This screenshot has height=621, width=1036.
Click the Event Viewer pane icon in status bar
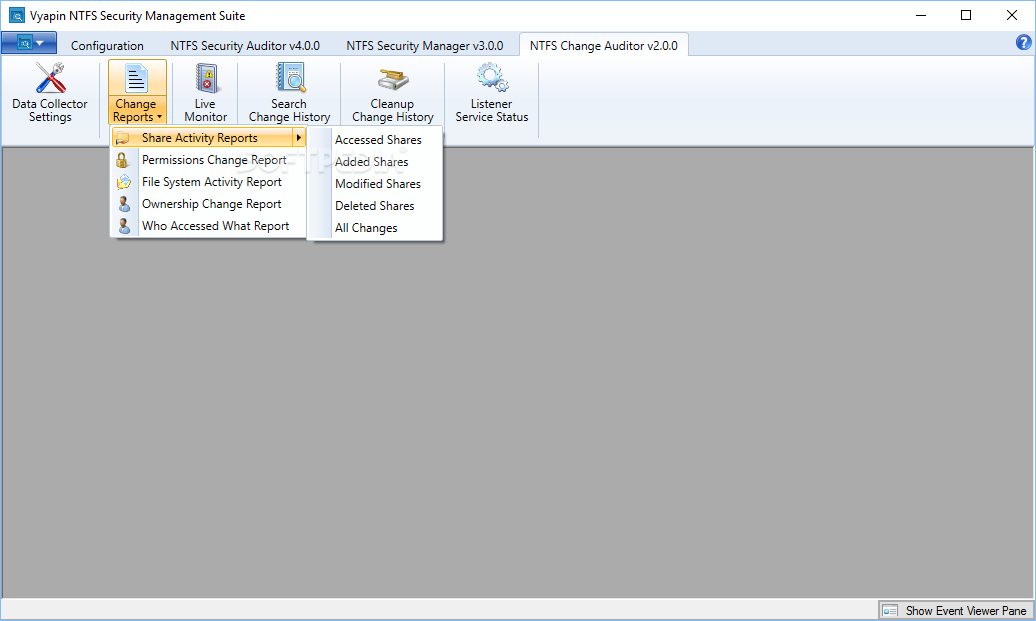pos(891,610)
